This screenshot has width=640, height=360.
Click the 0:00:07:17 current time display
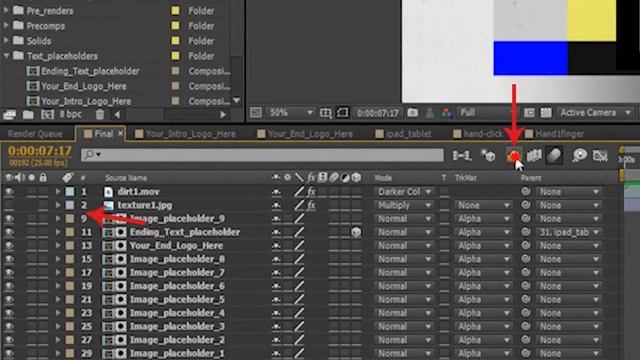click(40, 151)
